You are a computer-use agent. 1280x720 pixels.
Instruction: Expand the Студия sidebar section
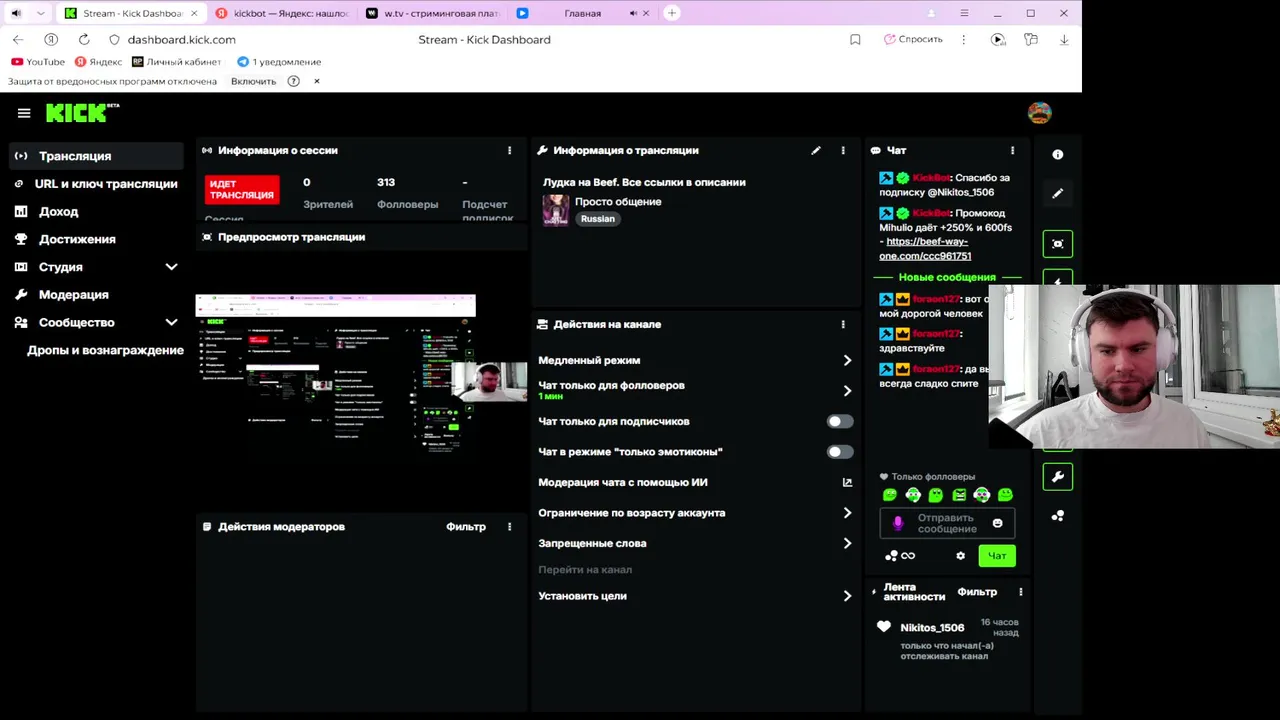[x=171, y=267]
